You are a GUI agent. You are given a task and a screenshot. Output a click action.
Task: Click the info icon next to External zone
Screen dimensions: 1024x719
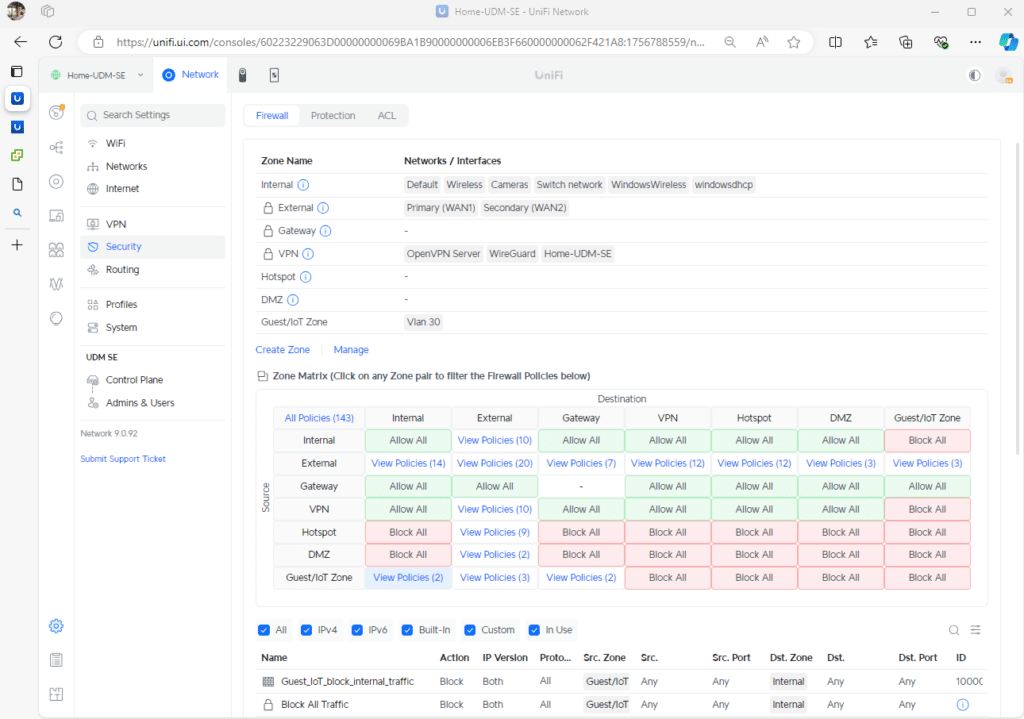(323, 208)
